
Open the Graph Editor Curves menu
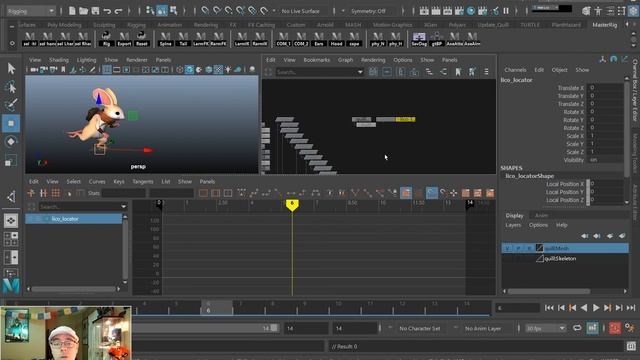(x=97, y=182)
